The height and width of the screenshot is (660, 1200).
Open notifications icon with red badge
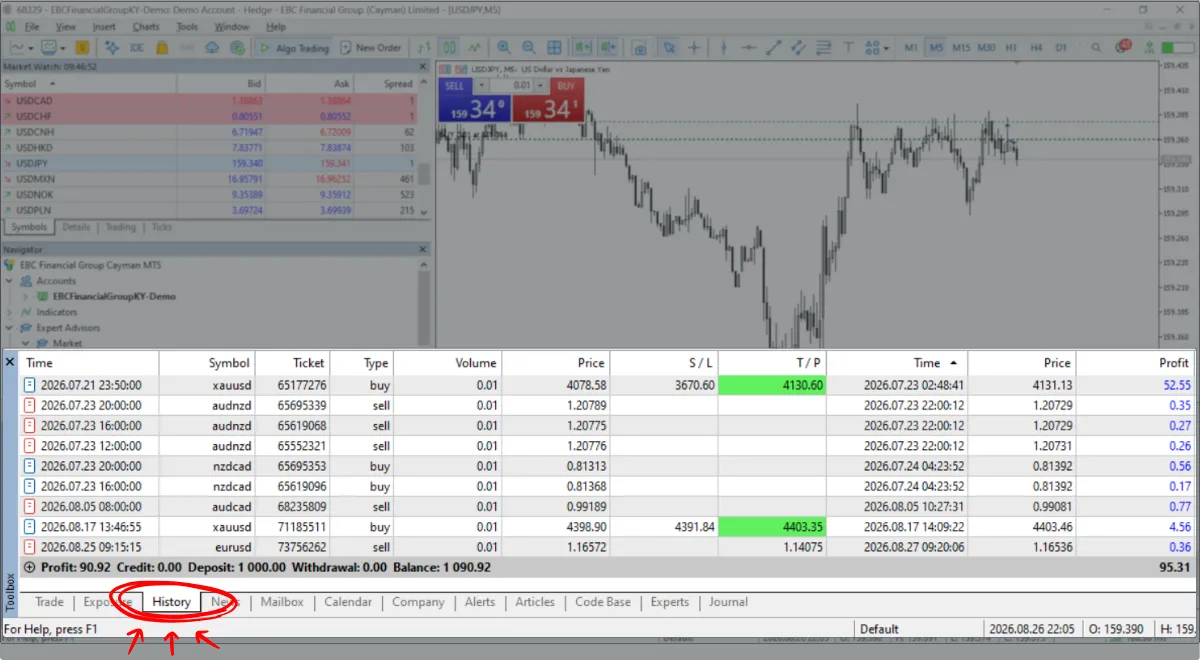[1123, 47]
